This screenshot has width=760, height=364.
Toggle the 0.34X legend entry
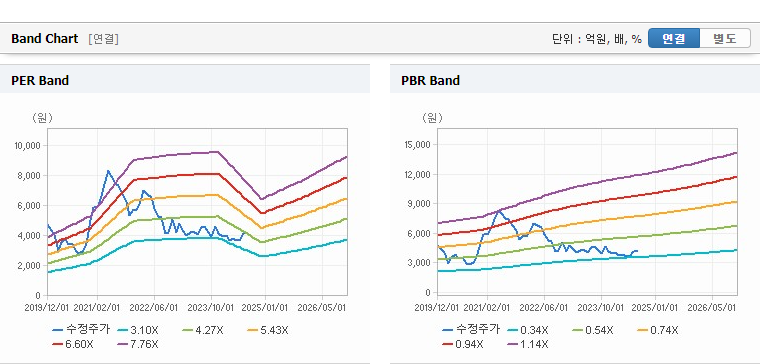[x=528, y=331]
